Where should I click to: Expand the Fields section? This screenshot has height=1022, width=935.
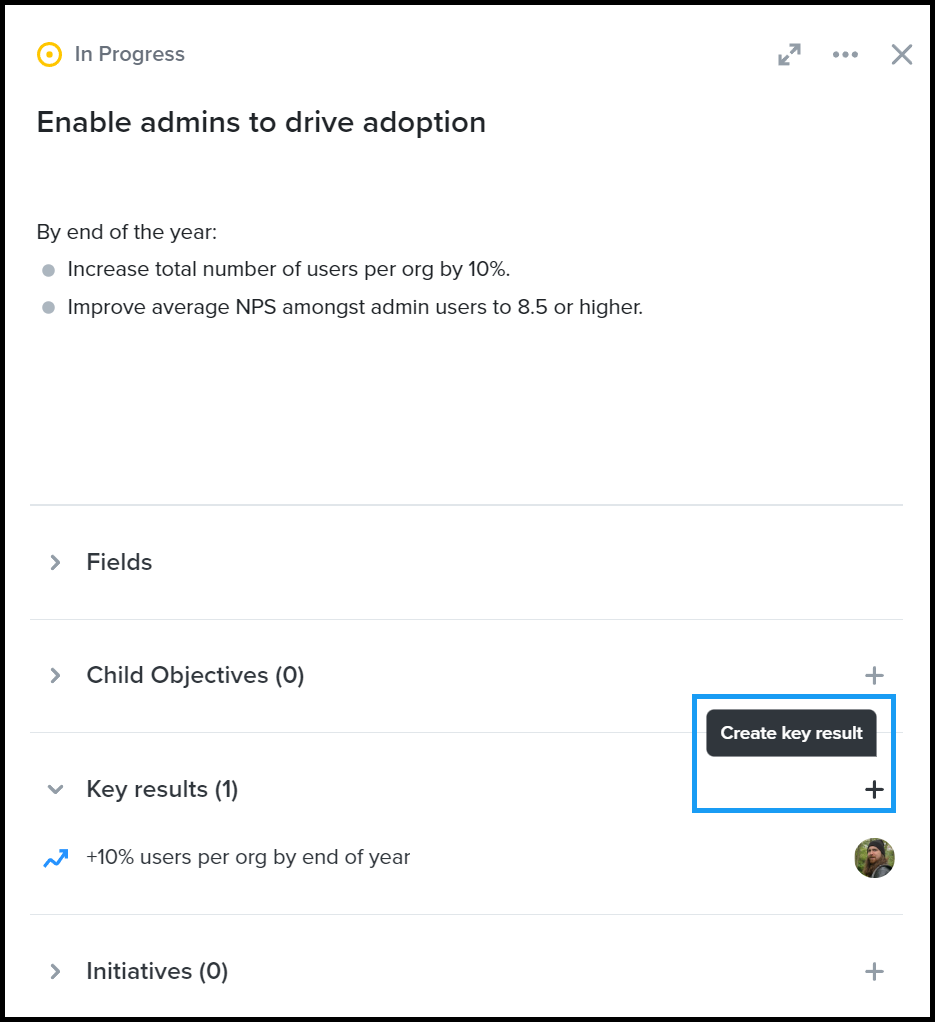click(56, 562)
